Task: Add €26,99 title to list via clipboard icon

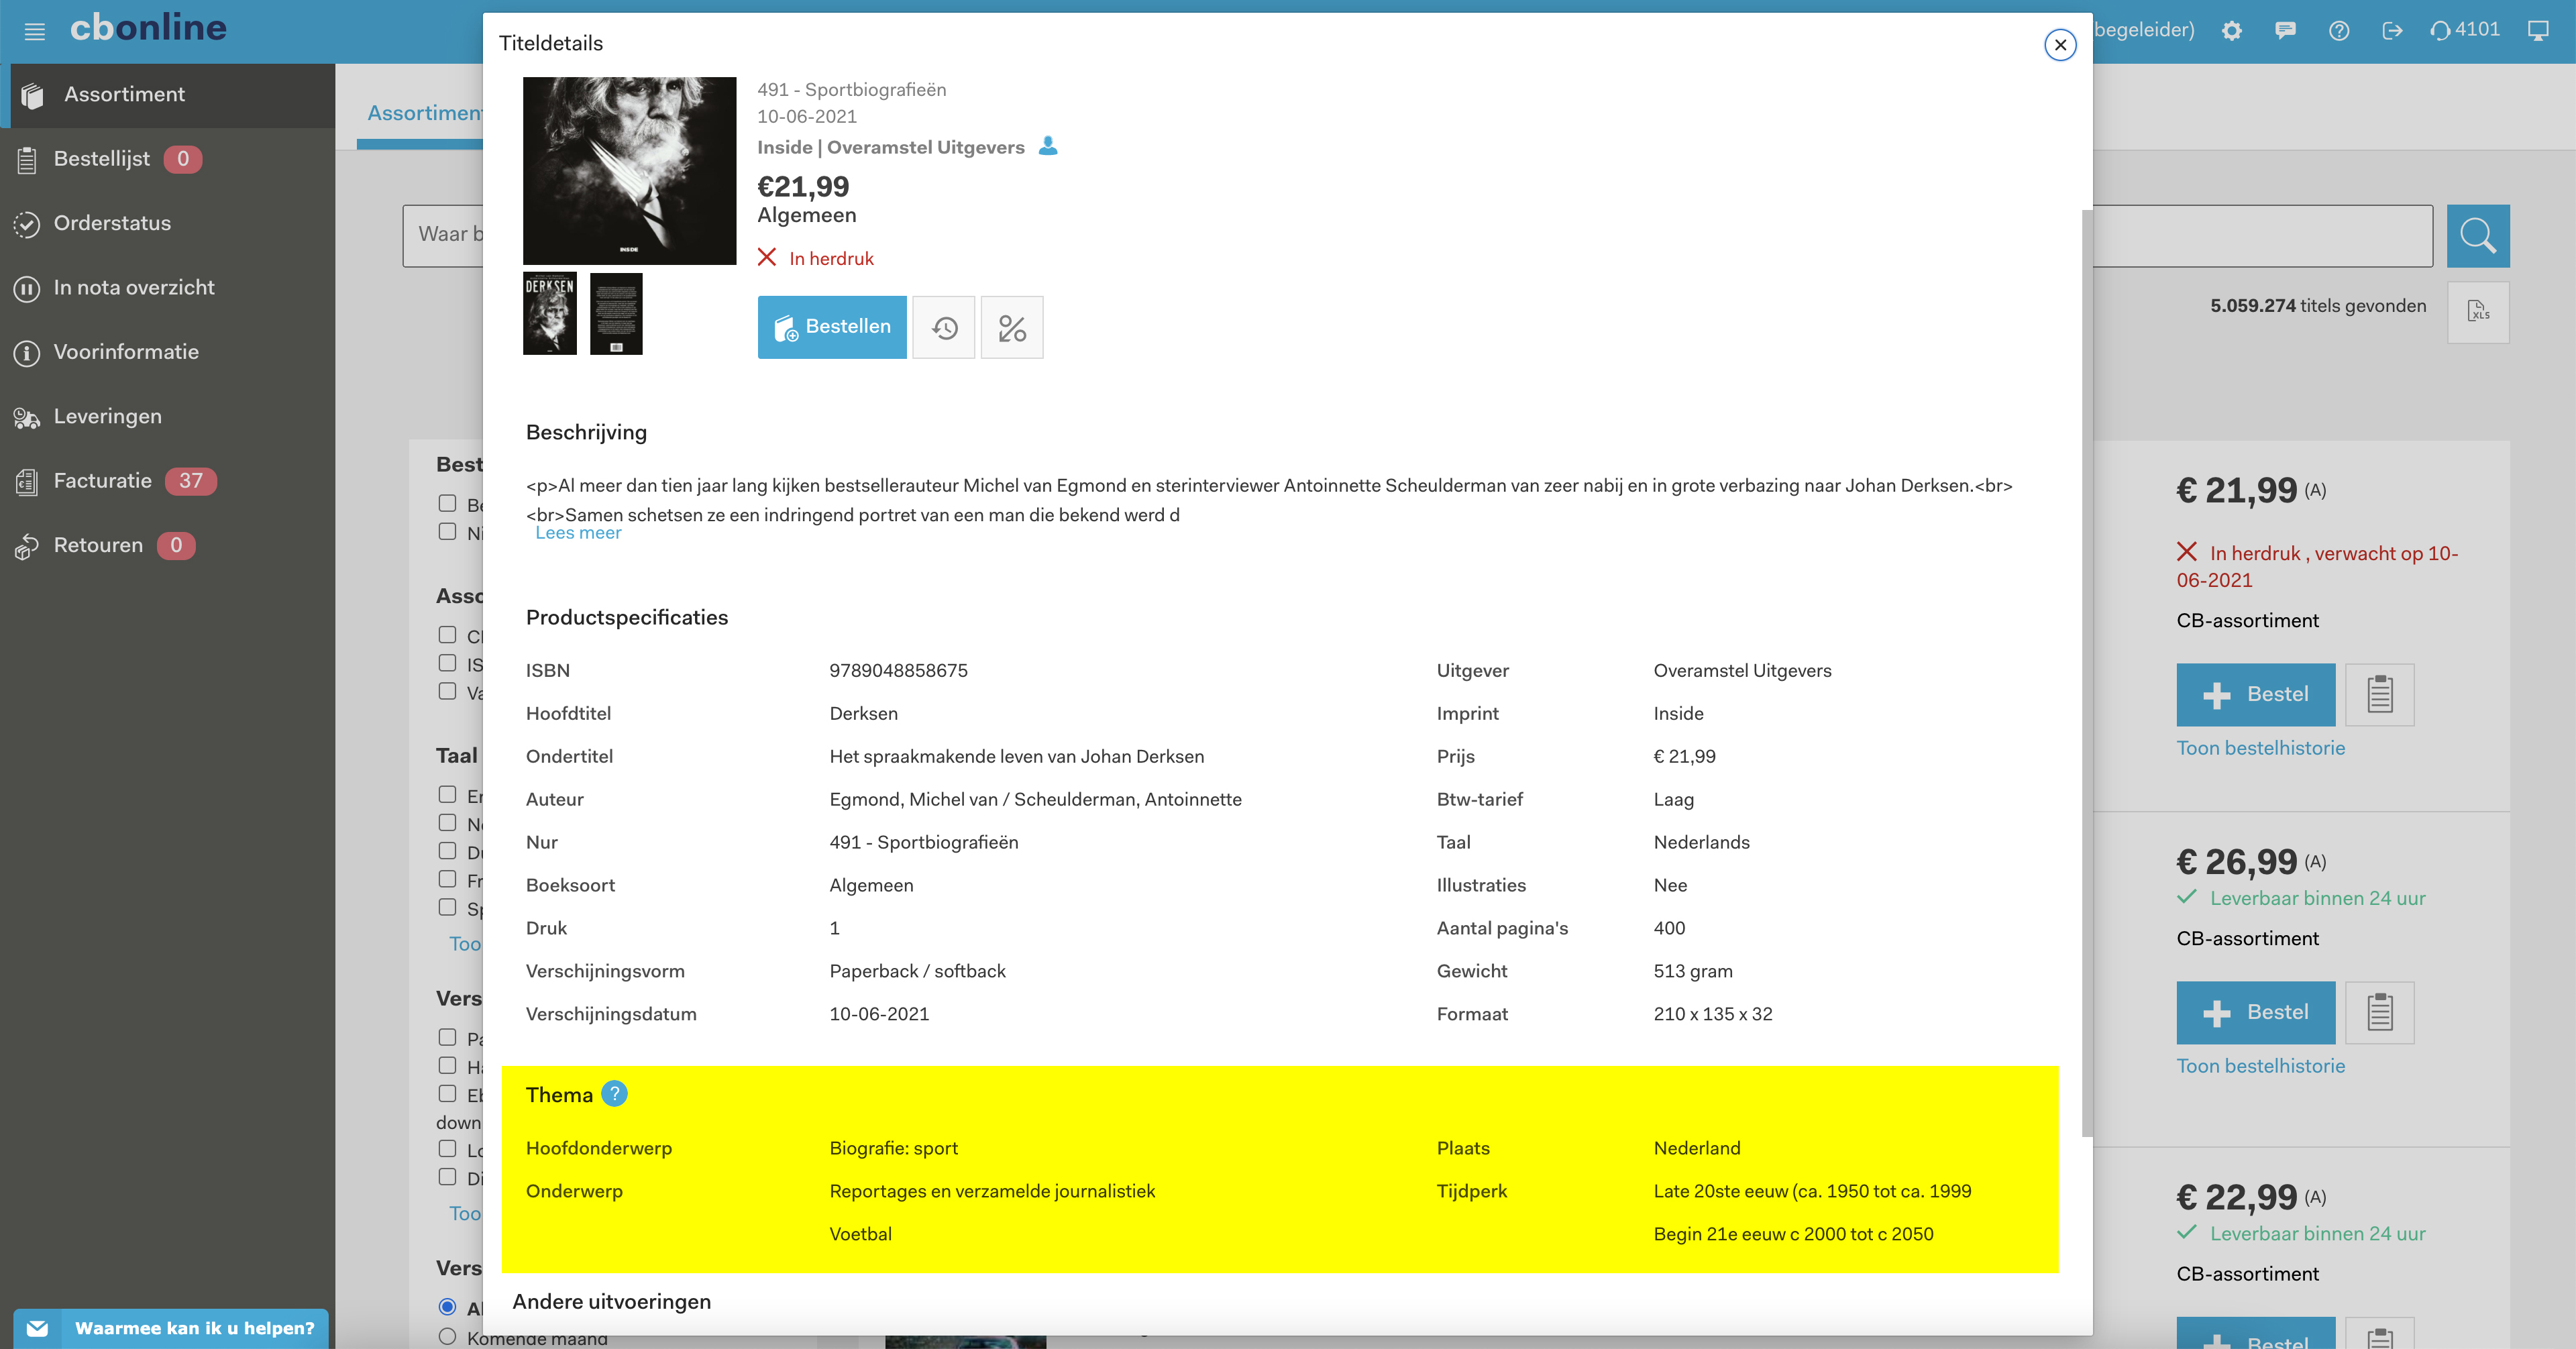Action: [x=2380, y=1012]
